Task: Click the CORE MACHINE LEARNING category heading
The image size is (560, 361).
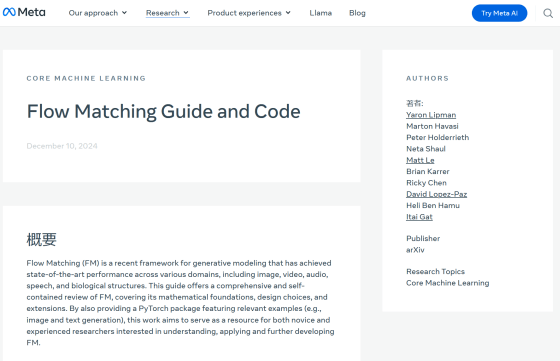Action: (x=86, y=78)
